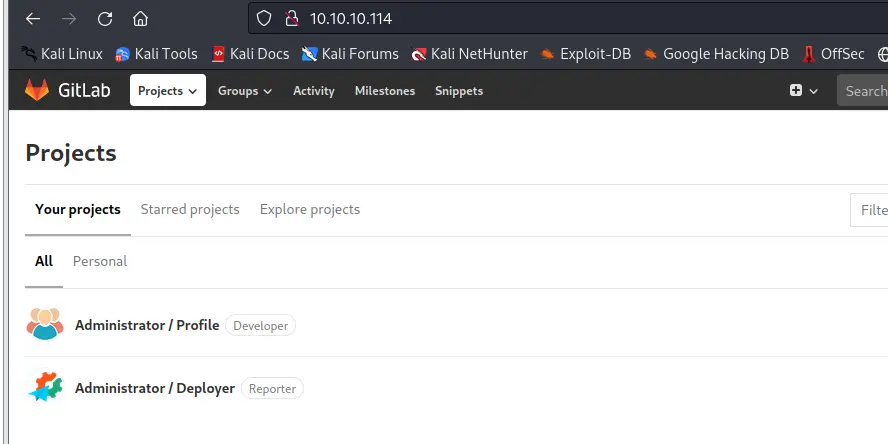Expand the Projects dropdown menu
Screen dimensions: 888x444
tap(167, 90)
